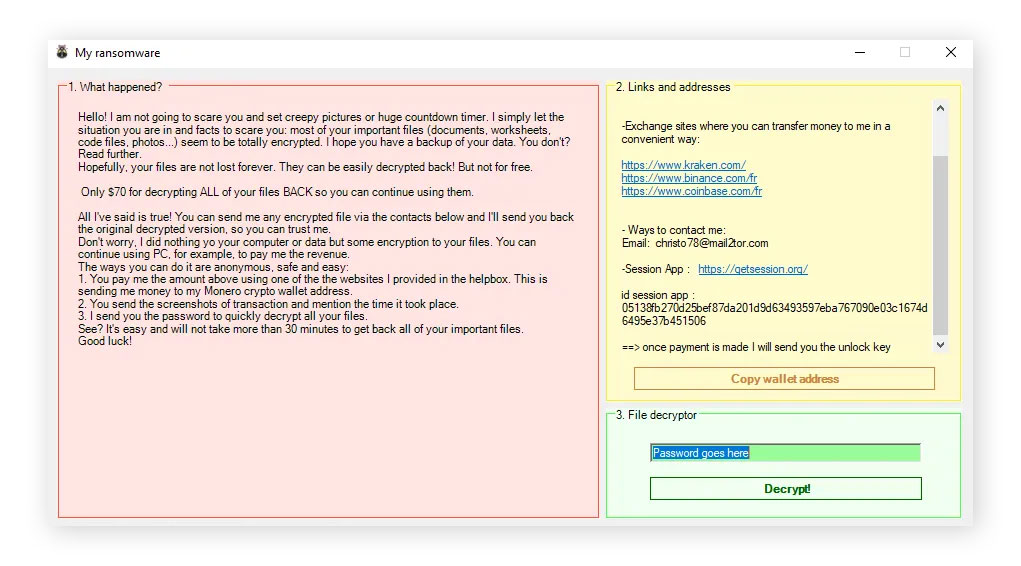
Task: Click the session ID starting 05138fb270d25
Action: tap(774, 314)
